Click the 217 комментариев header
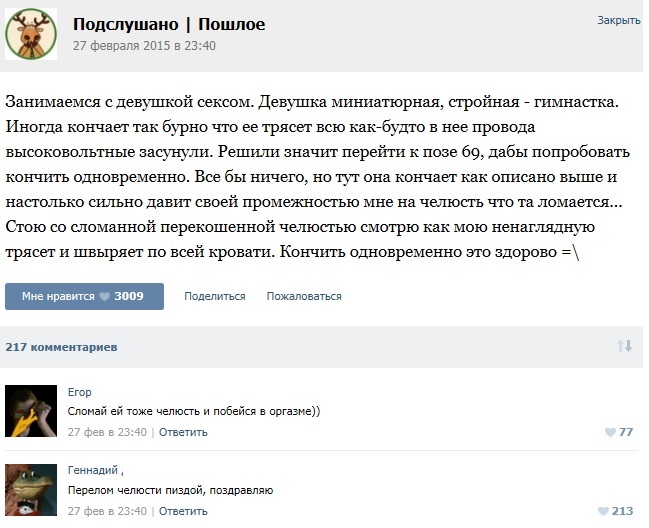The width and height of the screenshot is (649, 528). pyautogui.click(x=61, y=347)
